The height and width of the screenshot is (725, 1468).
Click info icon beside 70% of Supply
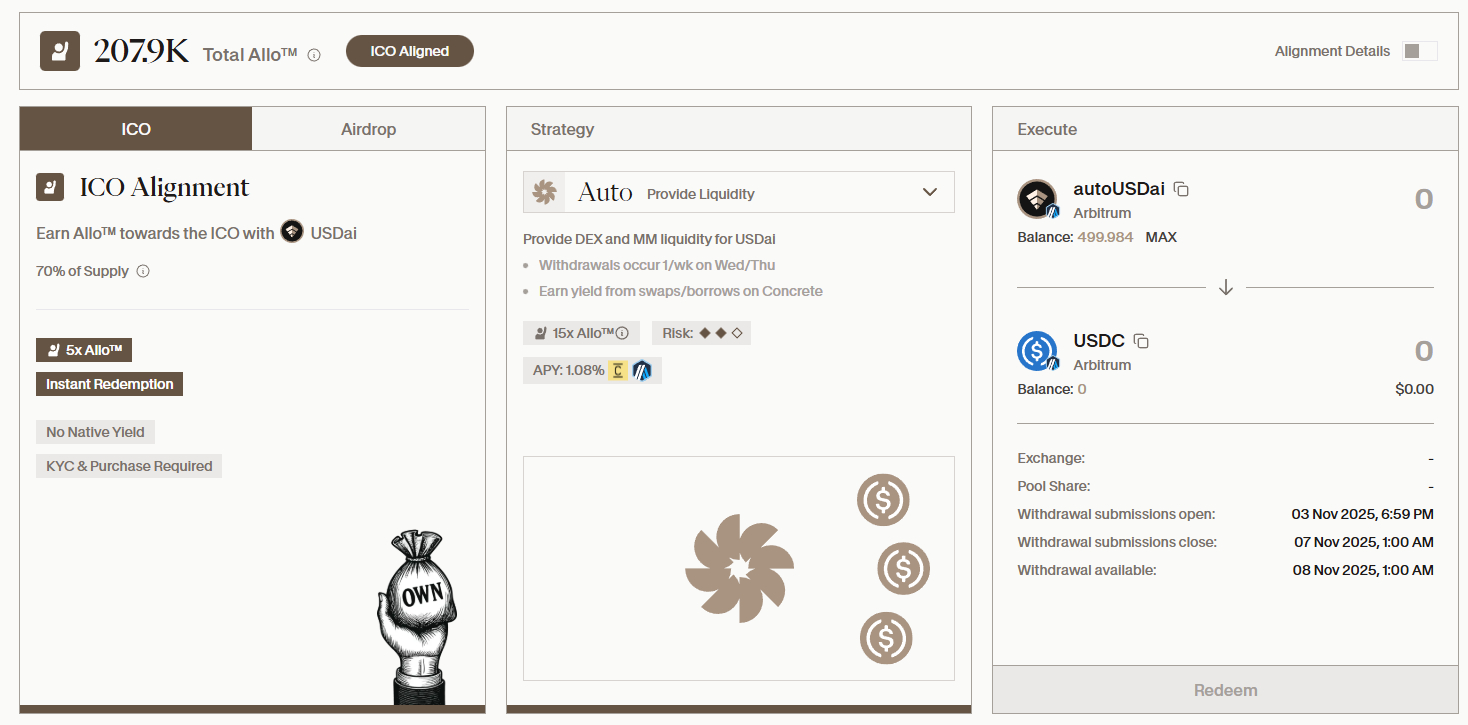tap(143, 271)
